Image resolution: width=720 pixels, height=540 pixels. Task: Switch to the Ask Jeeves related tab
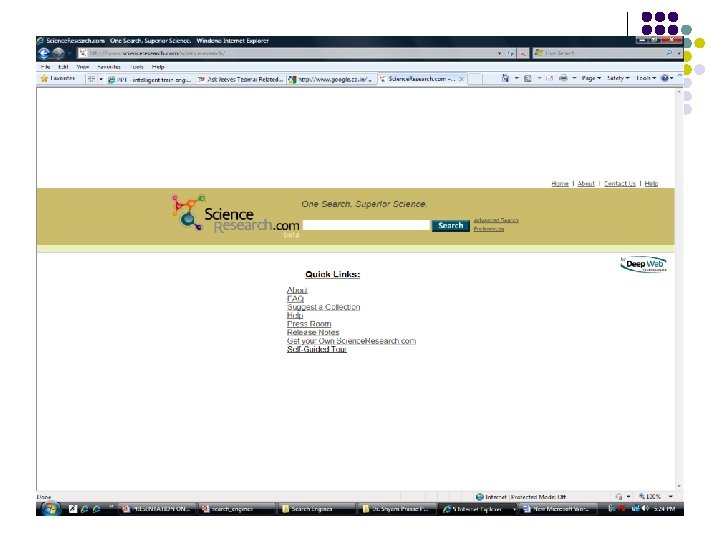pos(241,79)
